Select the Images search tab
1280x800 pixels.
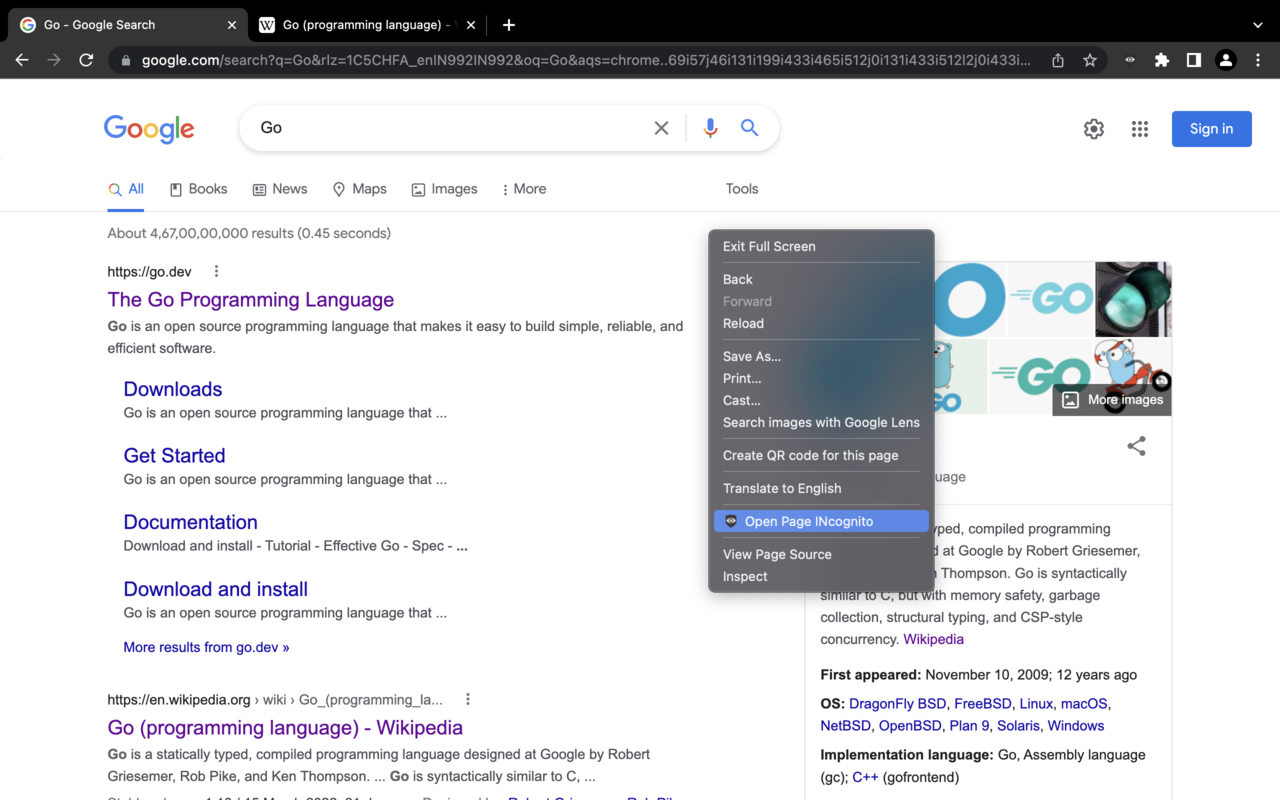tap(444, 189)
